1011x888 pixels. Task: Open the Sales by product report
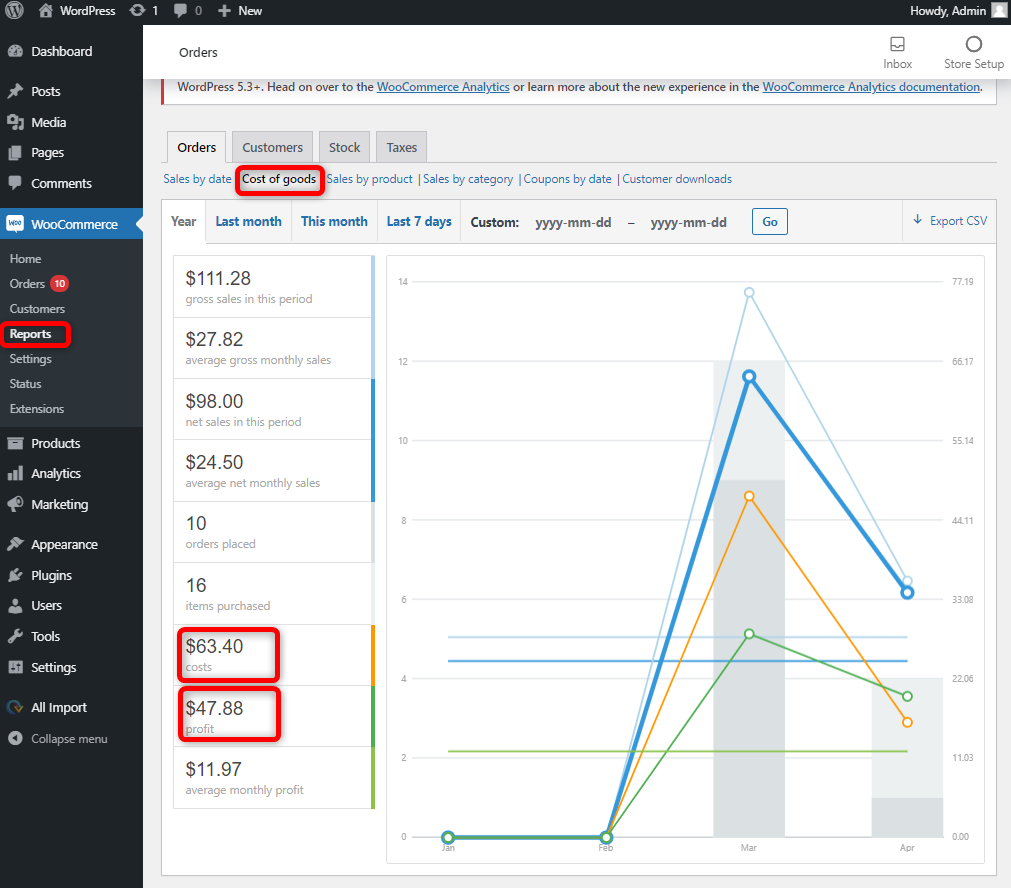coord(369,179)
